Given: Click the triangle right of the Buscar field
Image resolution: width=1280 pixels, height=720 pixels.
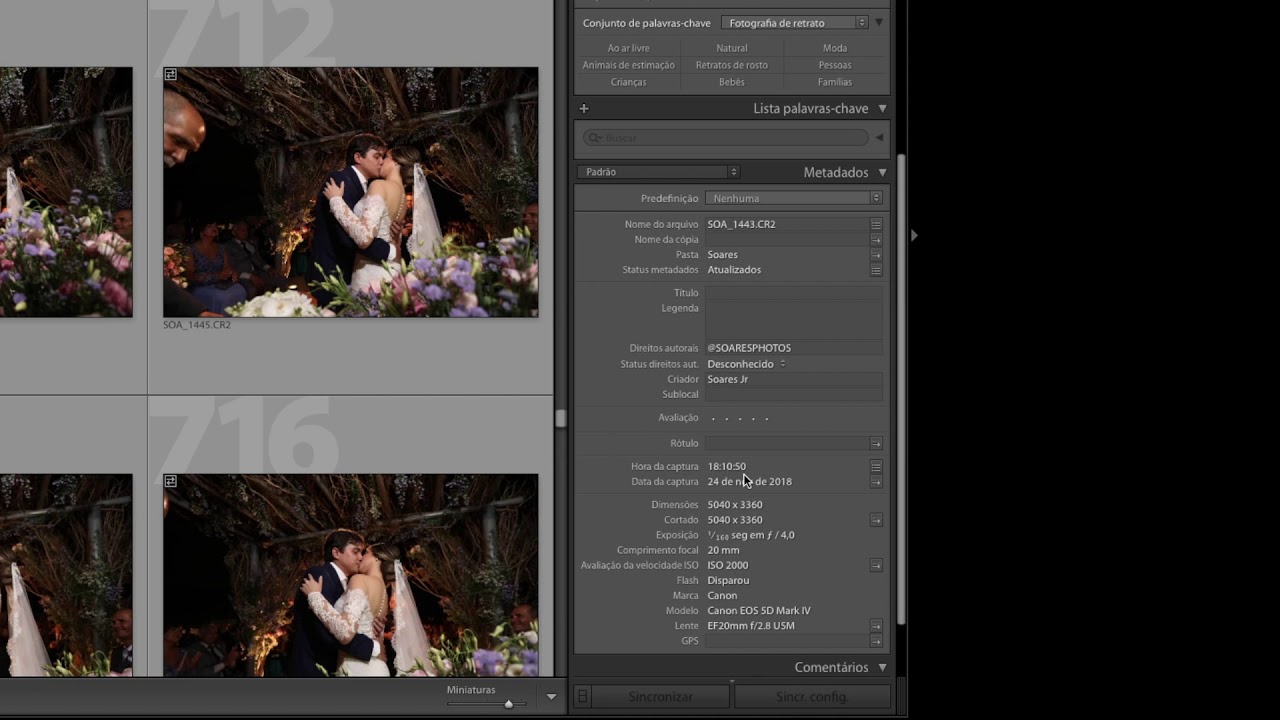Looking at the screenshot, I should coord(879,138).
